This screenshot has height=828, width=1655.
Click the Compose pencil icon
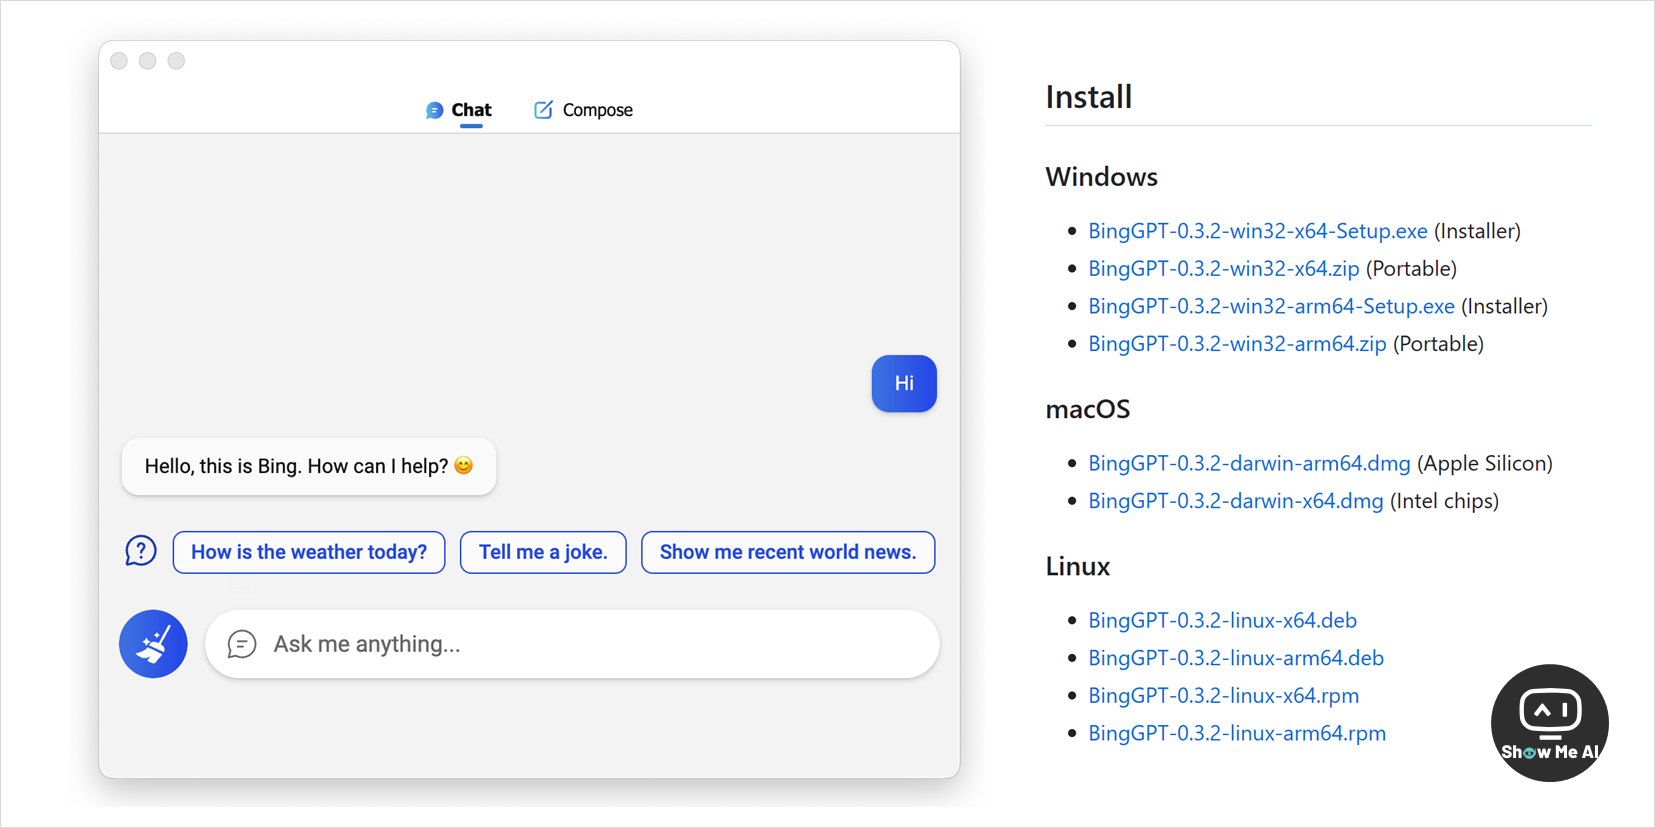pos(543,110)
